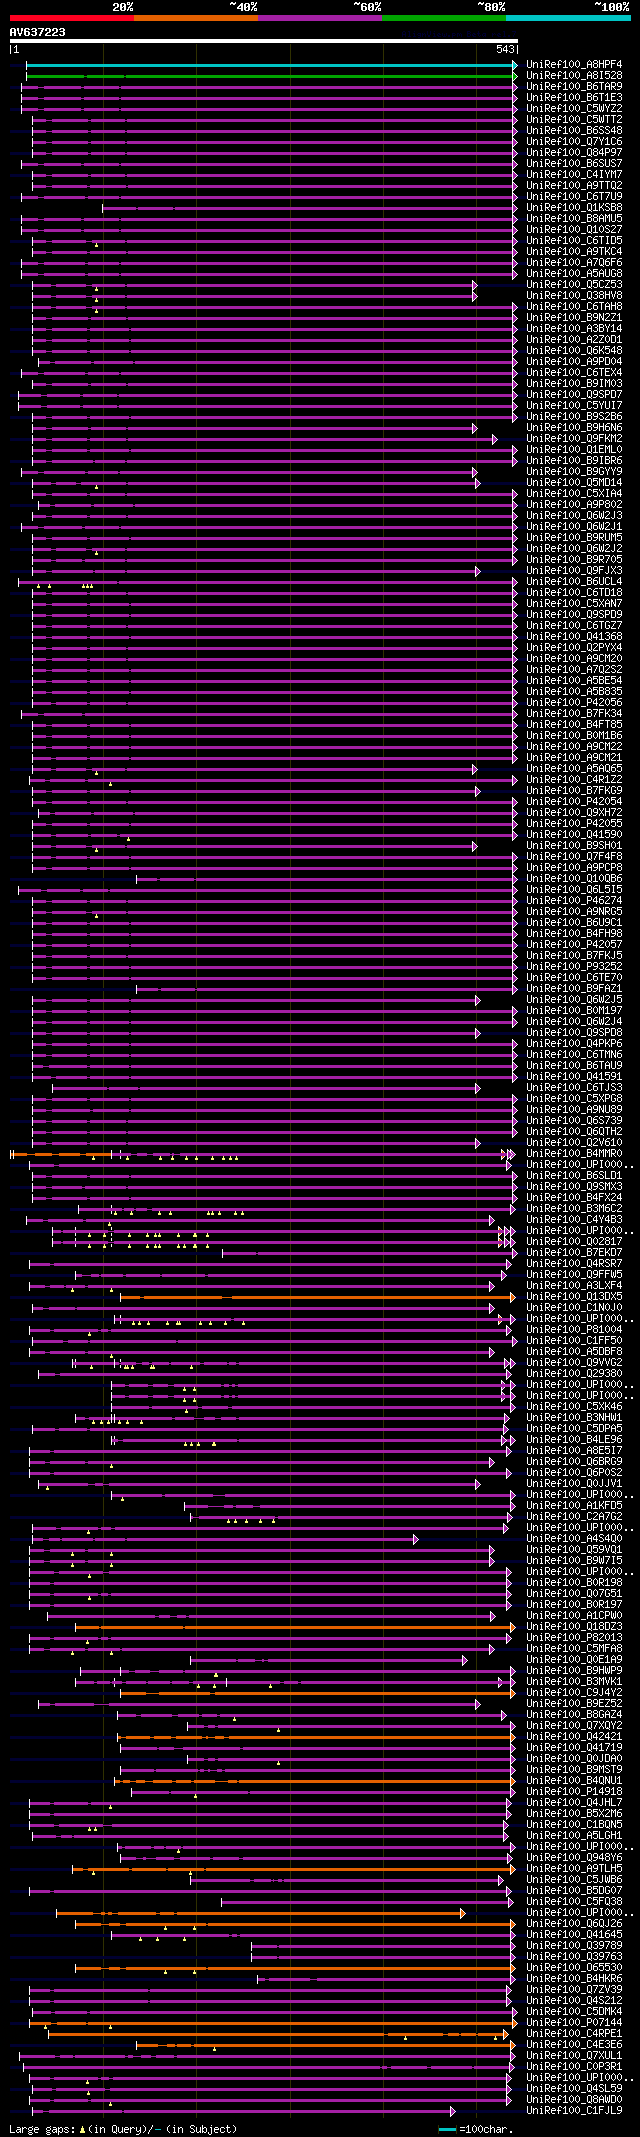Open hit UniRef100_B6T1E3

tap(574, 98)
